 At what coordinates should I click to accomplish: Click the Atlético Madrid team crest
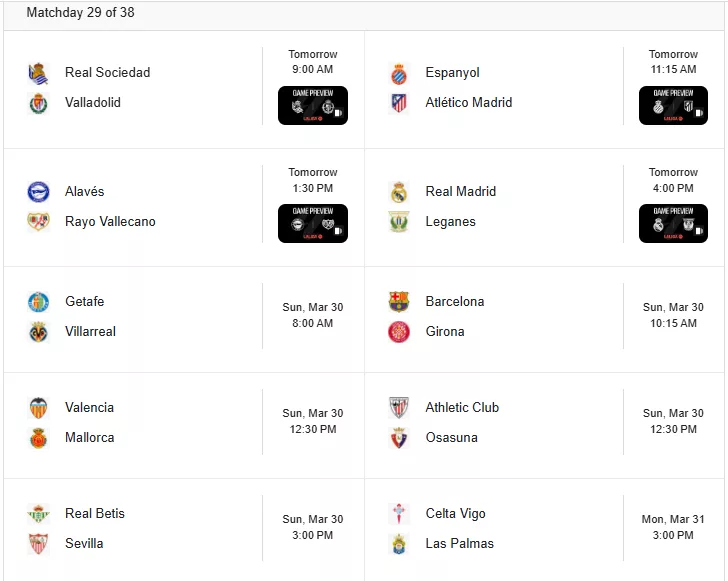point(399,102)
